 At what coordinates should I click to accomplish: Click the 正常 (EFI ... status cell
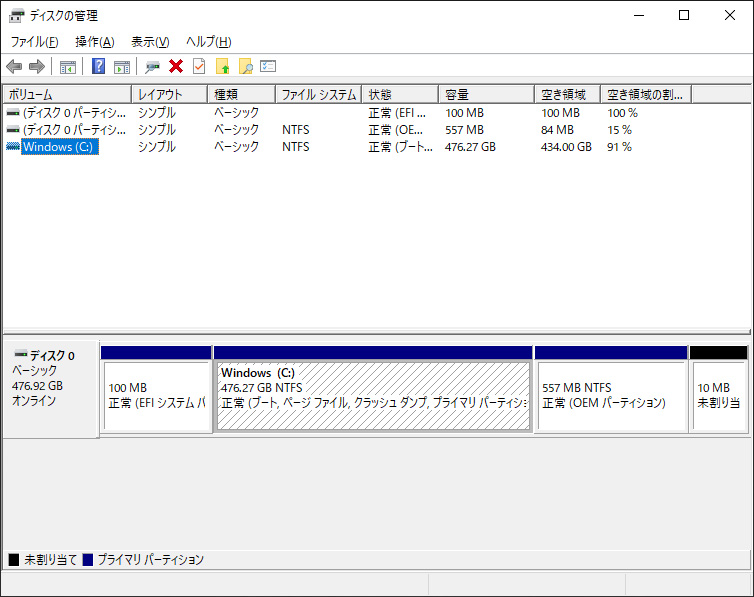coord(397,113)
